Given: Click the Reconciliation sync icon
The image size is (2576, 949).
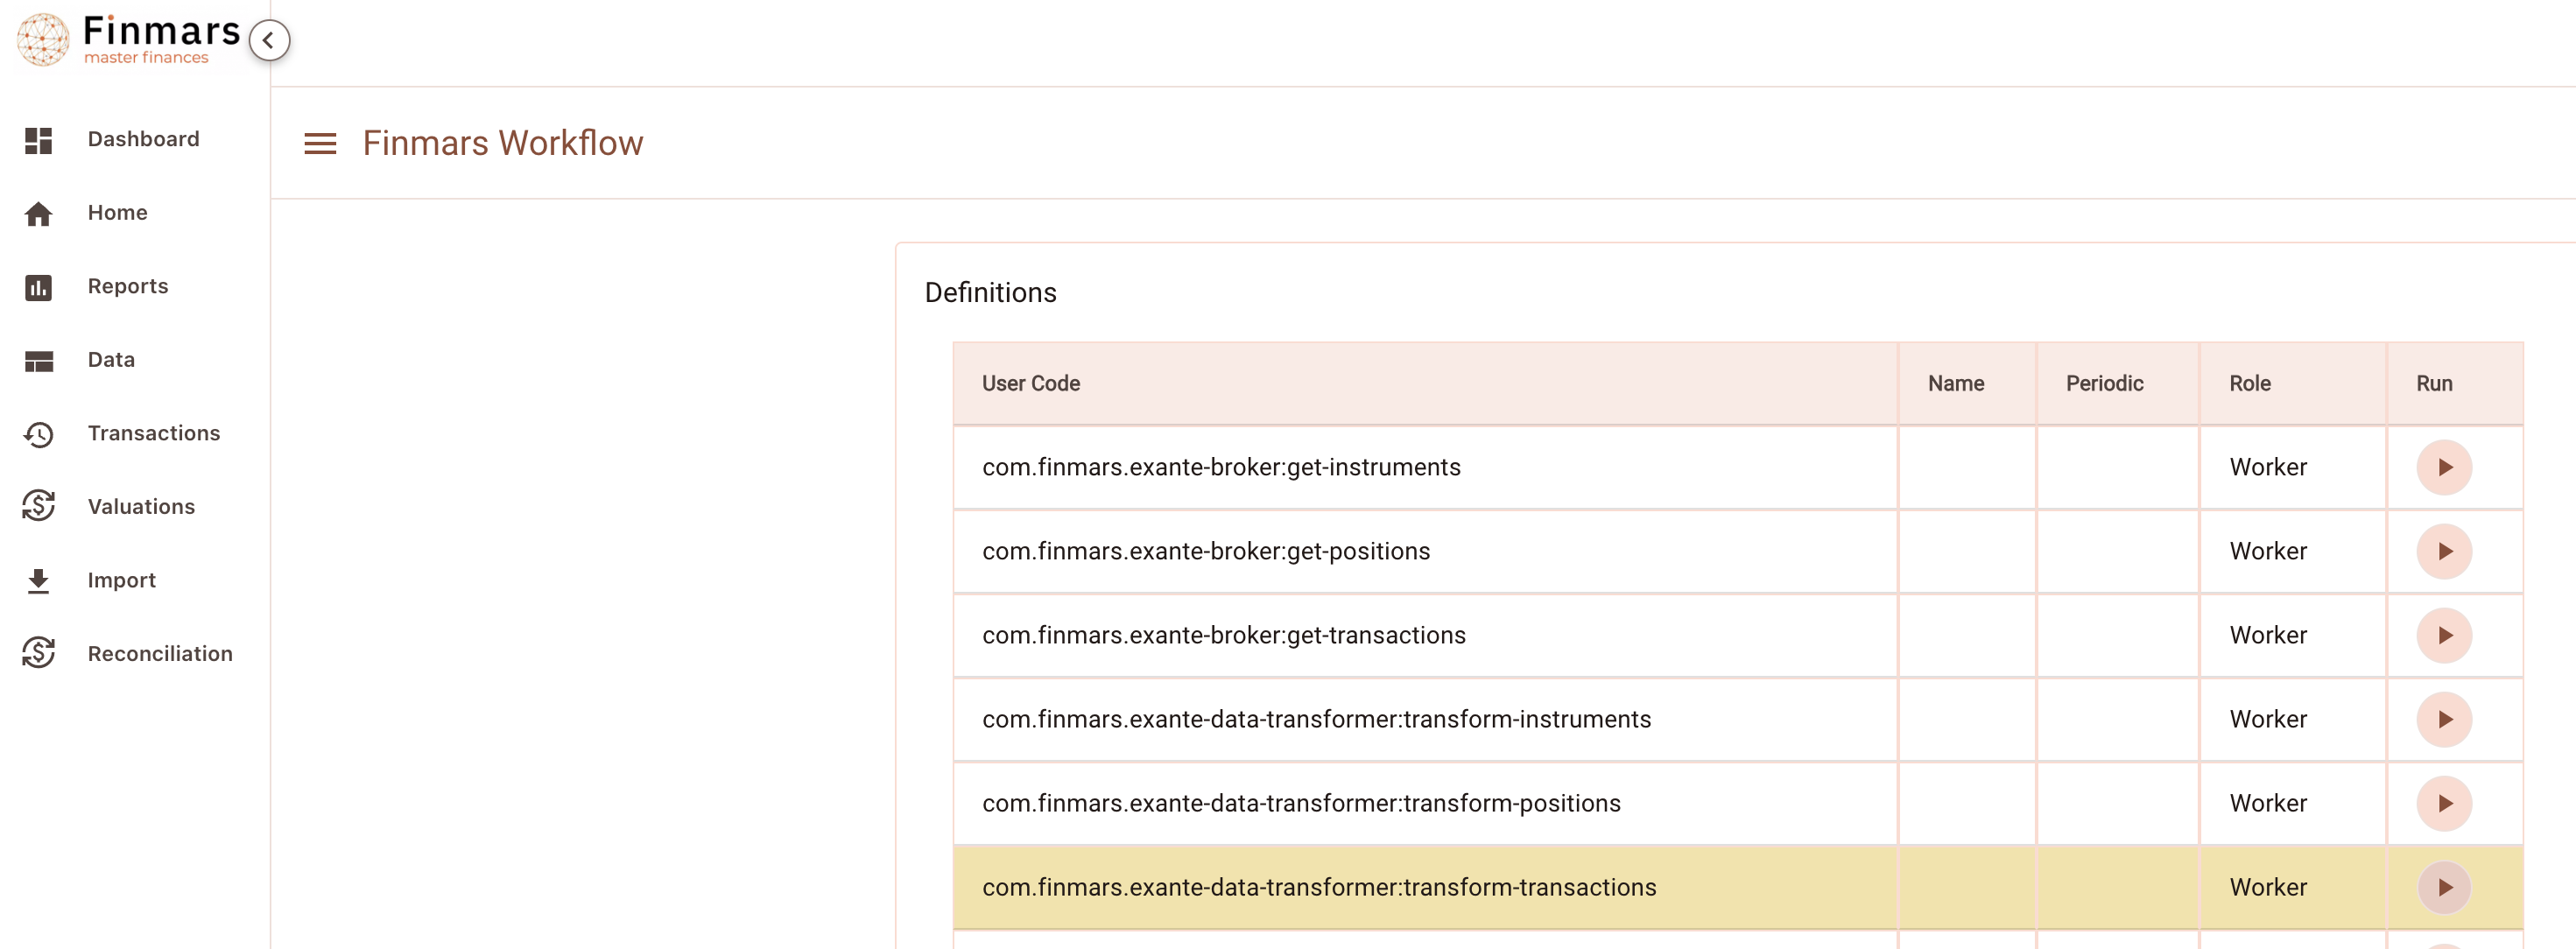Looking at the screenshot, I should click(39, 653).
